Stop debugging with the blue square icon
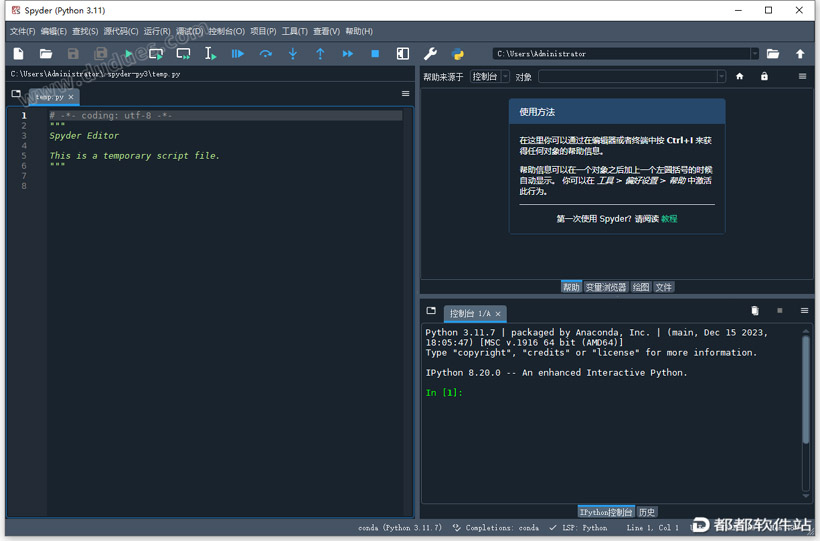The height and width of the screenshot is (541, 820). [375, 53]
